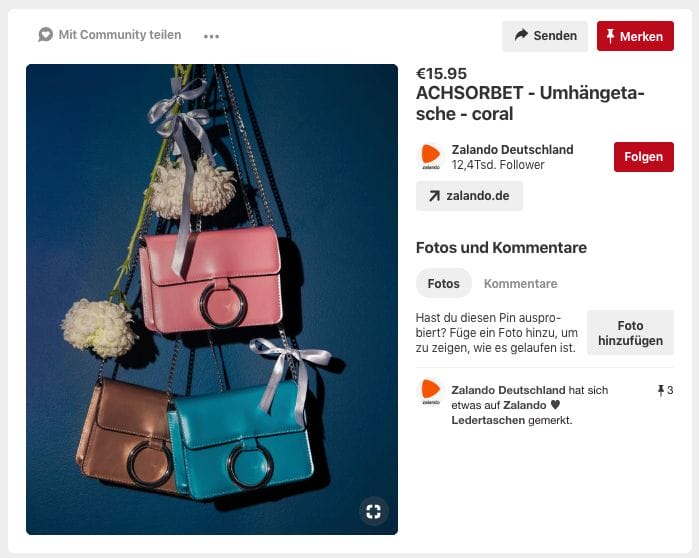The image size is (699, 558).
Task: Click the pinned handbags product image
Action: point(212,299)
